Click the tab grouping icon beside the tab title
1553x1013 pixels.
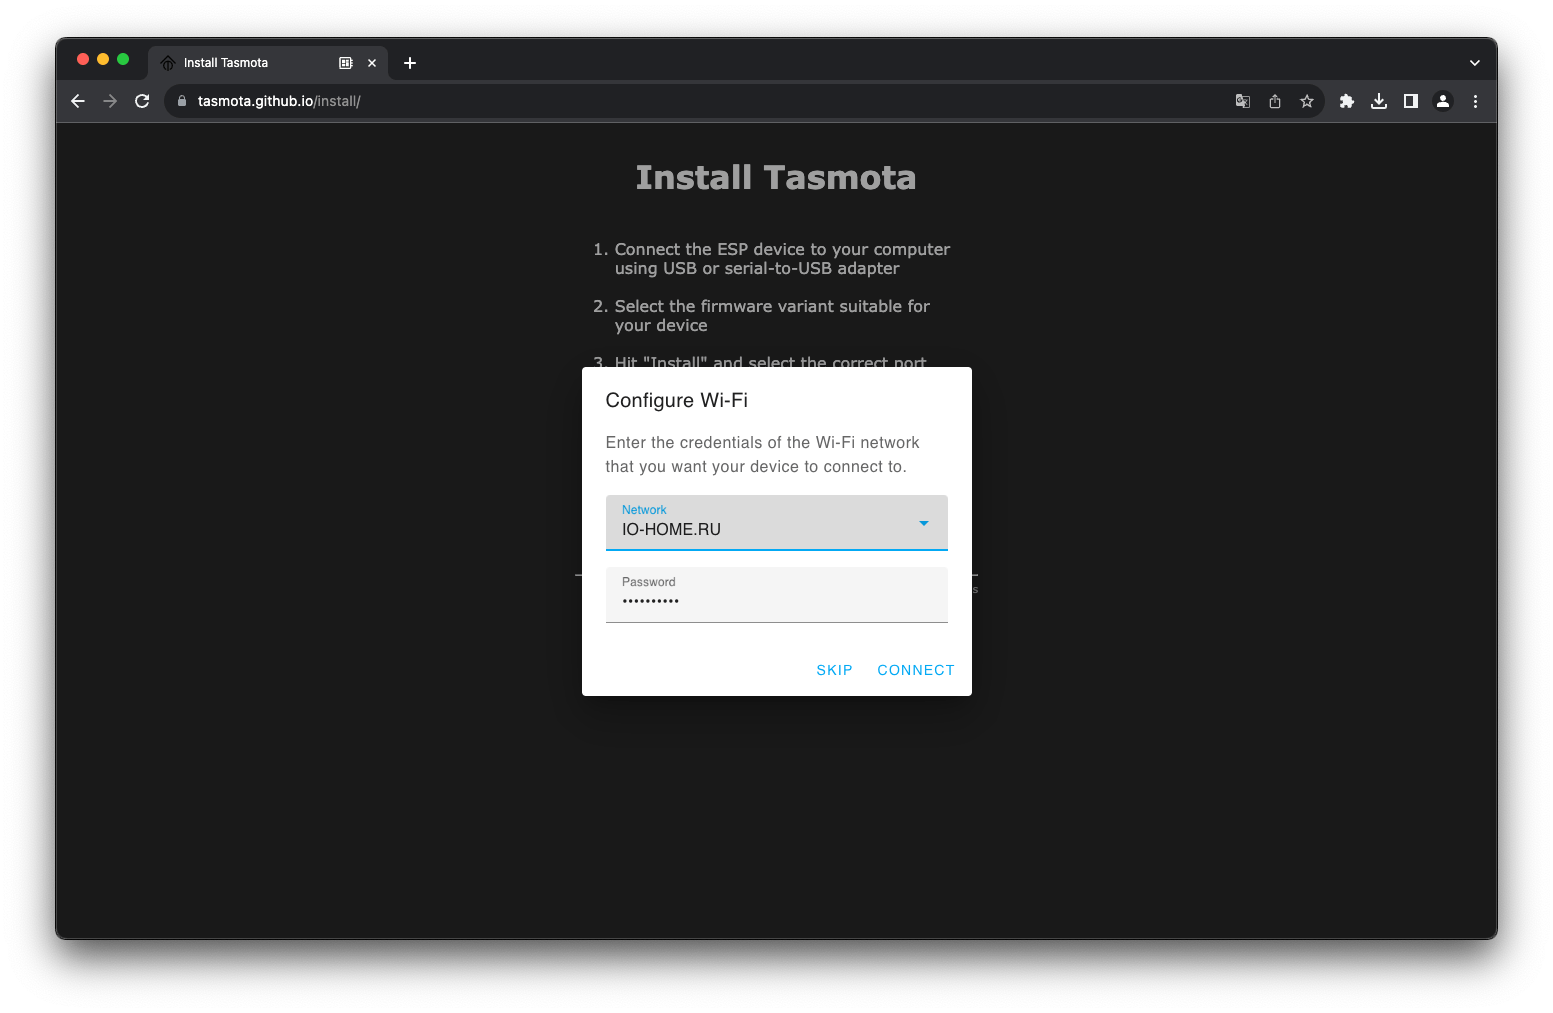point(345,62)
